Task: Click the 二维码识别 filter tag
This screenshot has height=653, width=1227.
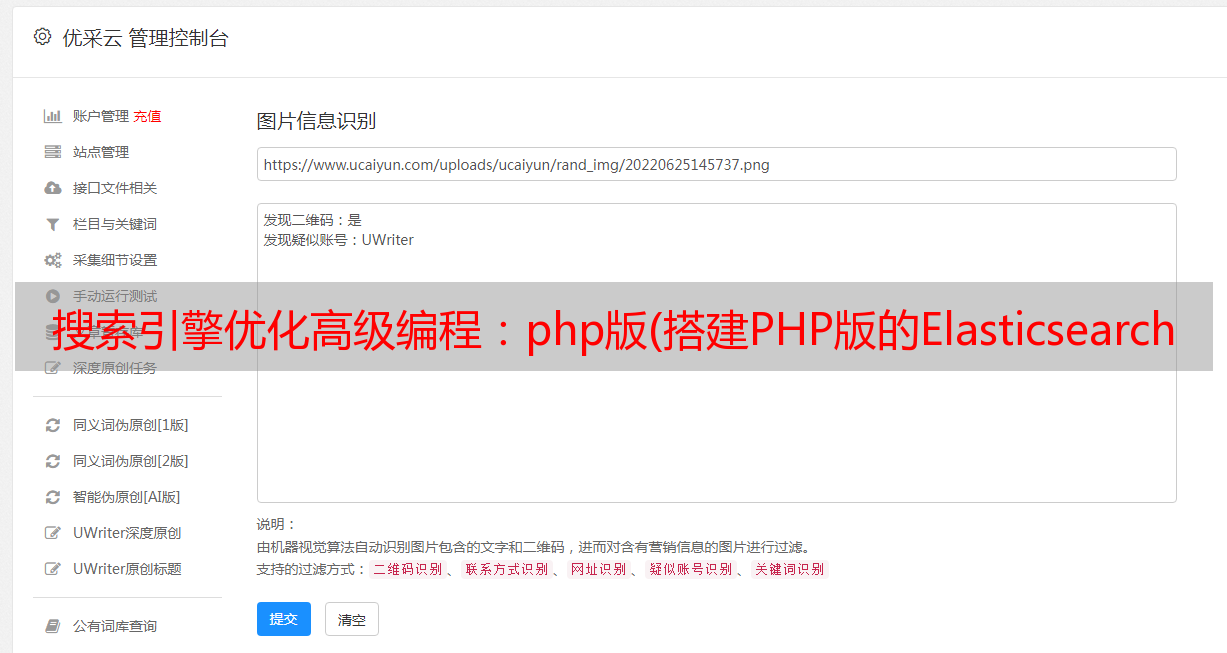Action: tap(408, 569)
